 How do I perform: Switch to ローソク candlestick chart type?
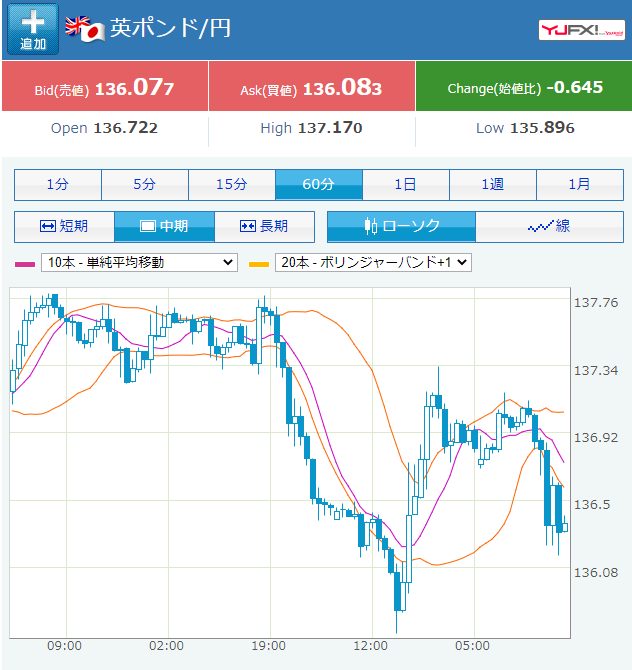(401, 226)
